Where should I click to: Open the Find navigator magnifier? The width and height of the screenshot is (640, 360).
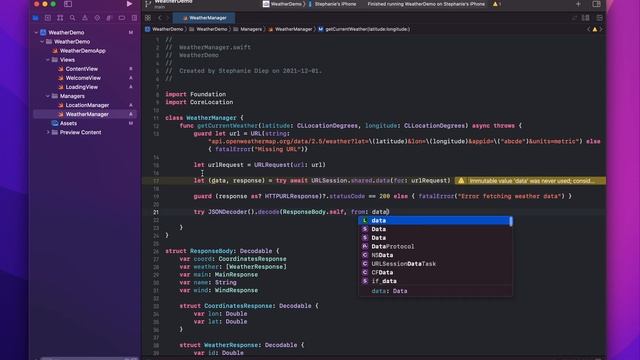[x=72, y=18]
